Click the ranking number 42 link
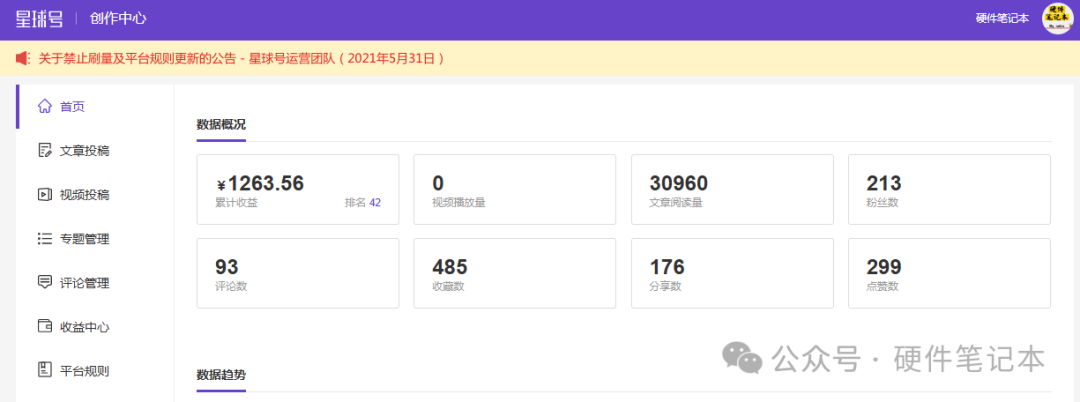This screenshot has height=402, width=1080. click(x=375, y=202)
